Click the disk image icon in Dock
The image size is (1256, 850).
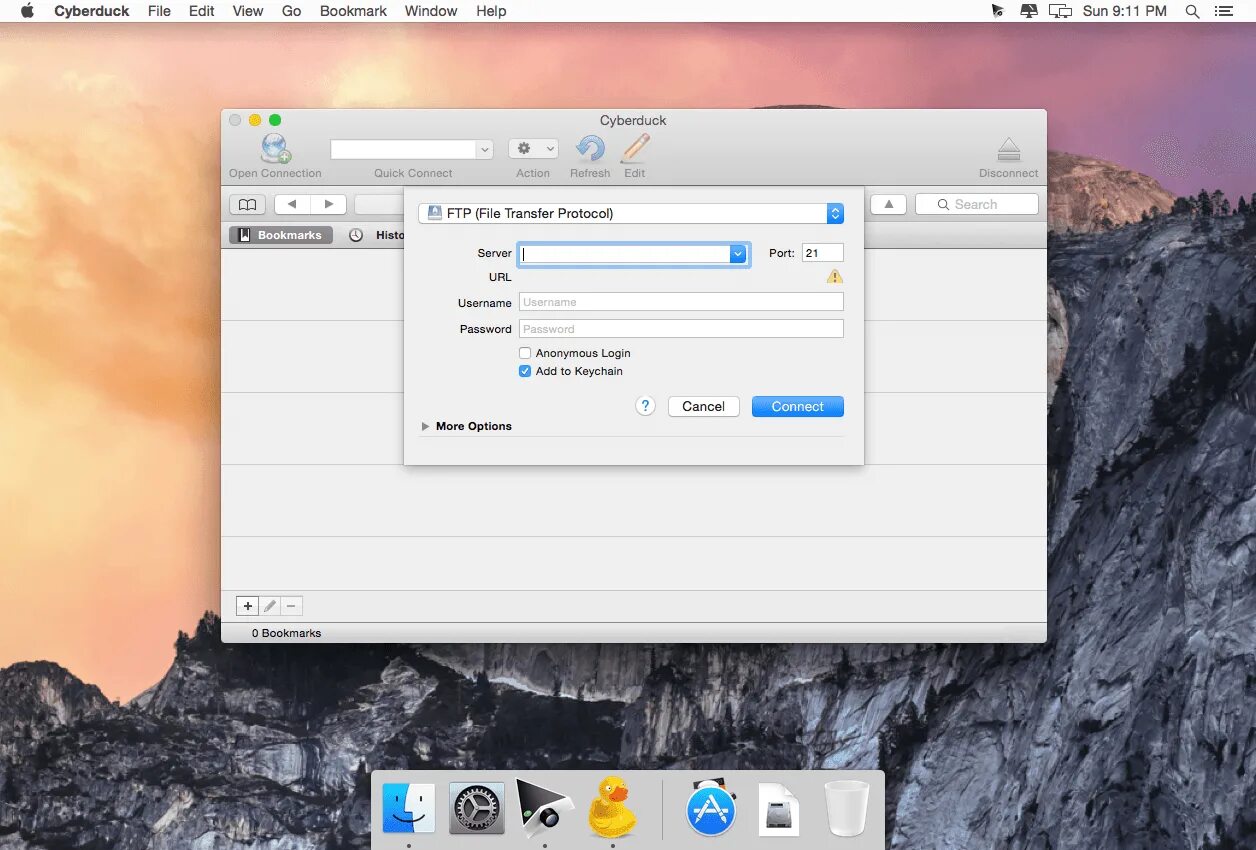coord(779,808)
